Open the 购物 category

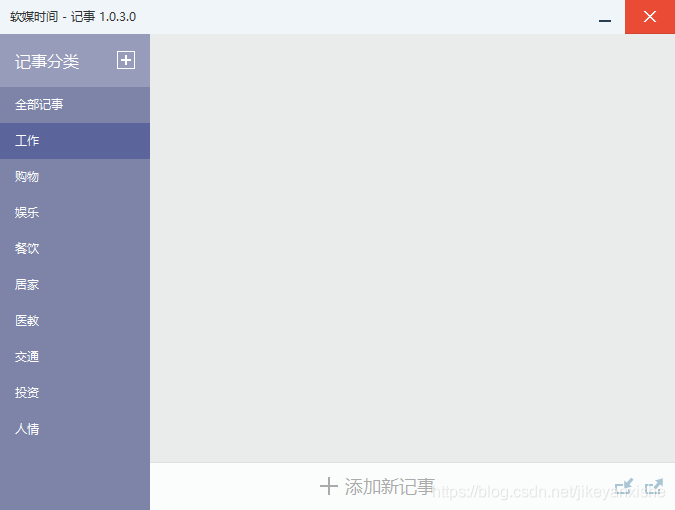75,177
